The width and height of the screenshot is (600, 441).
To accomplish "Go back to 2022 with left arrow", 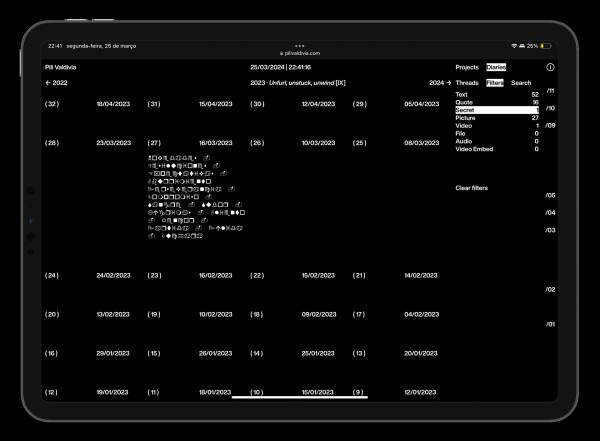I will (56, 83).
